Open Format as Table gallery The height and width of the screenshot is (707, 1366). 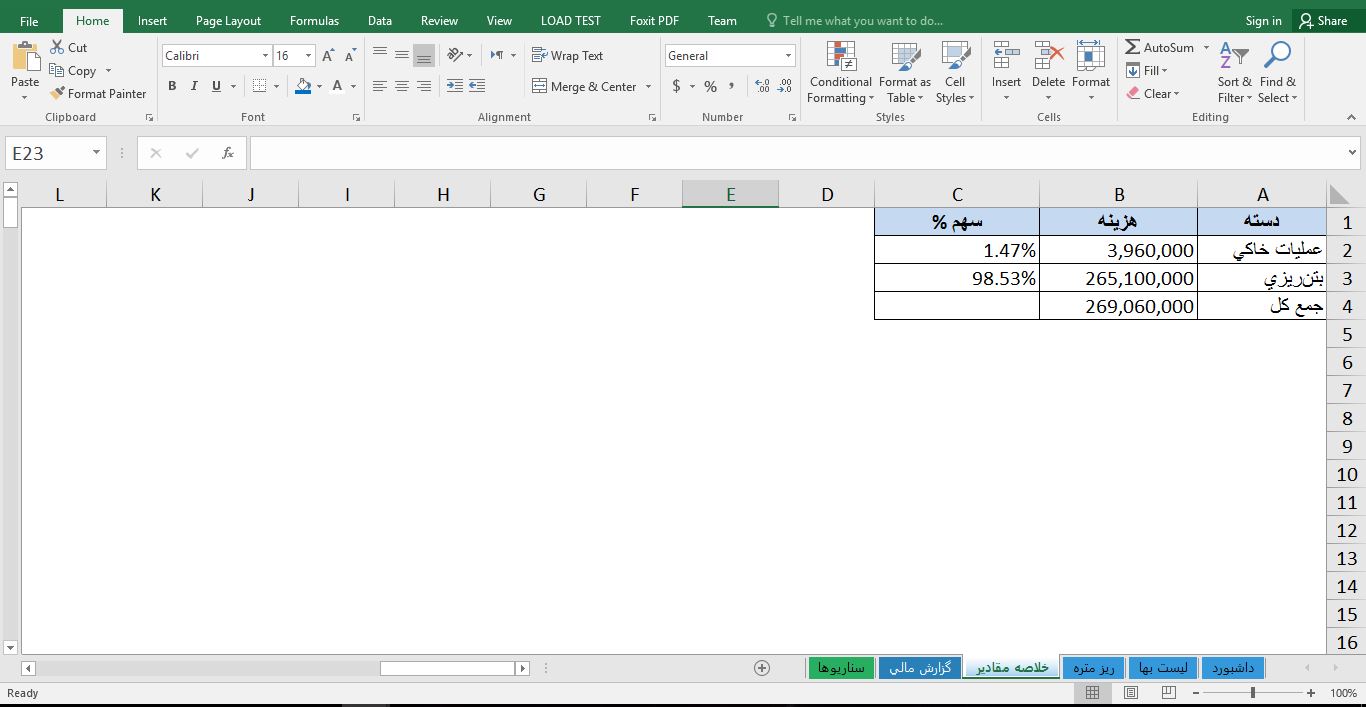(905, 73)
